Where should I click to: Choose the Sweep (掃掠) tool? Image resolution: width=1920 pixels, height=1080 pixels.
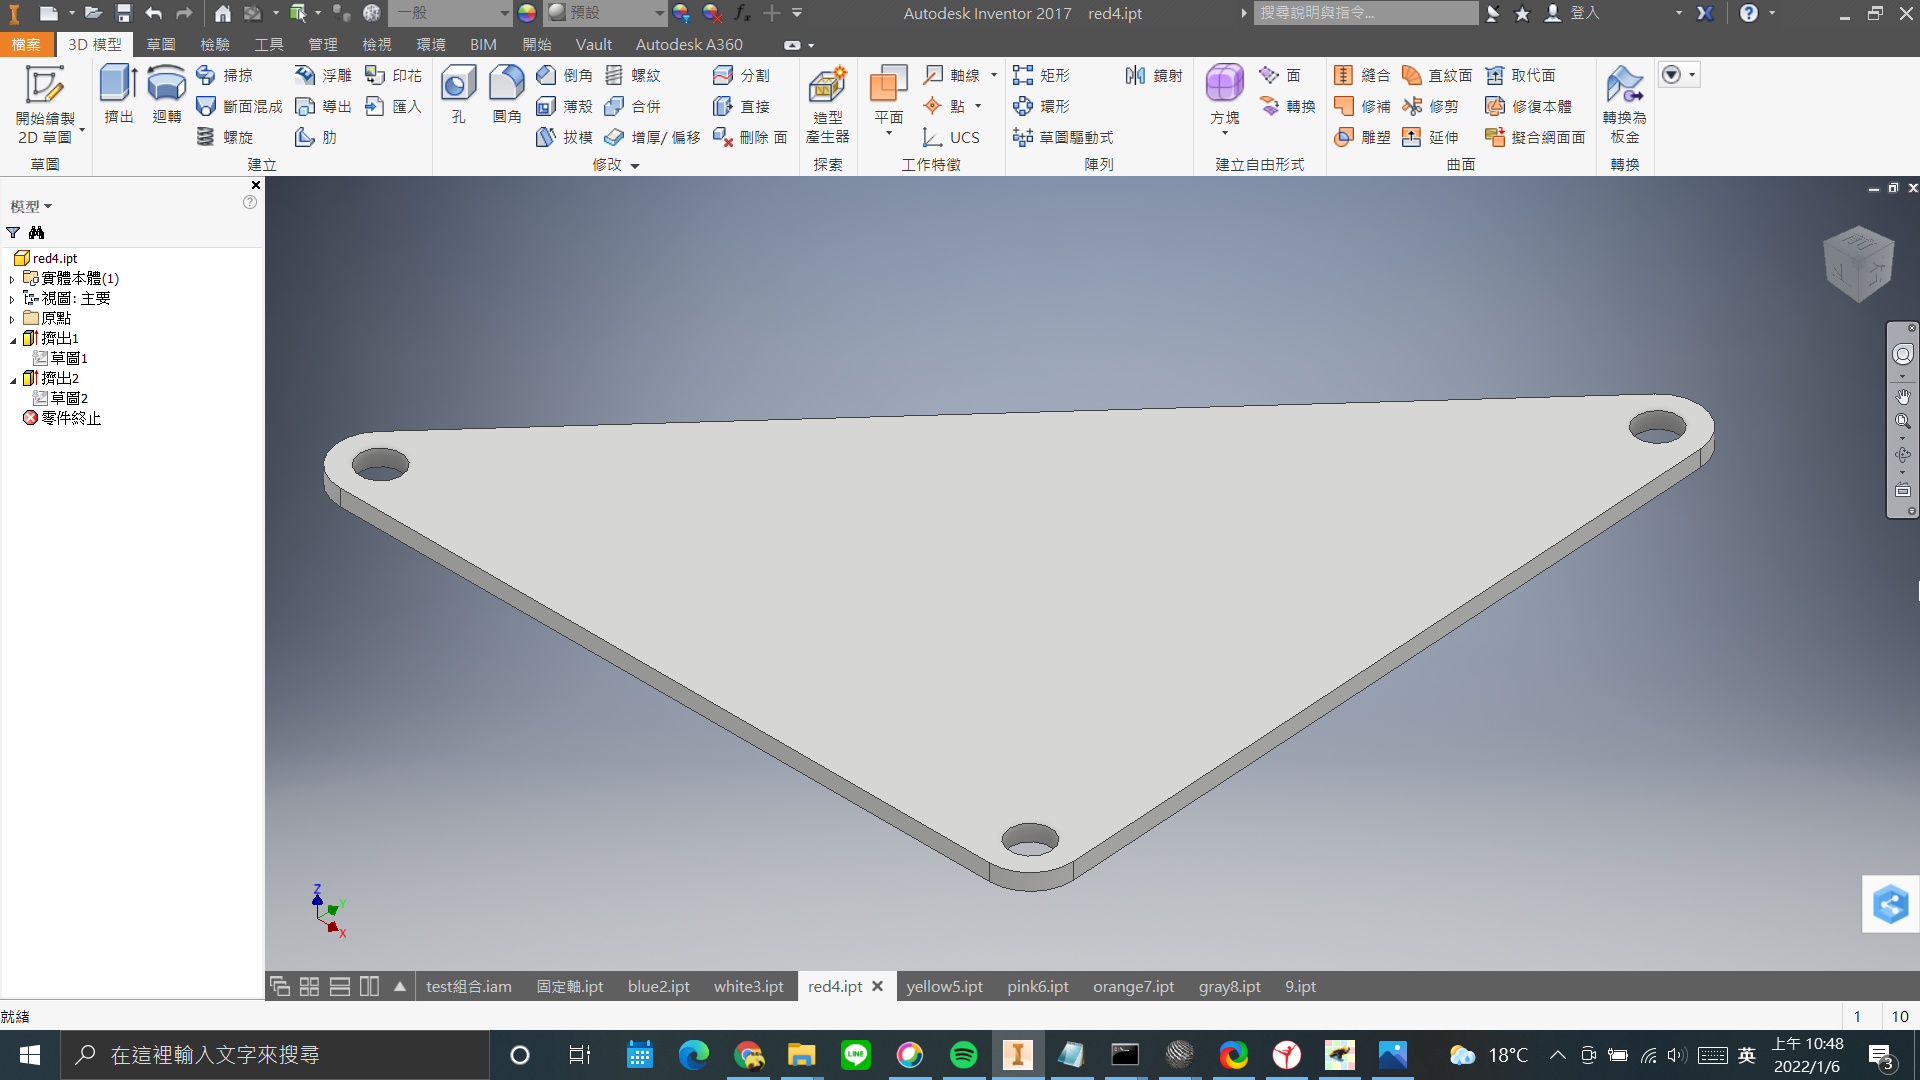(x=225, y=75)
